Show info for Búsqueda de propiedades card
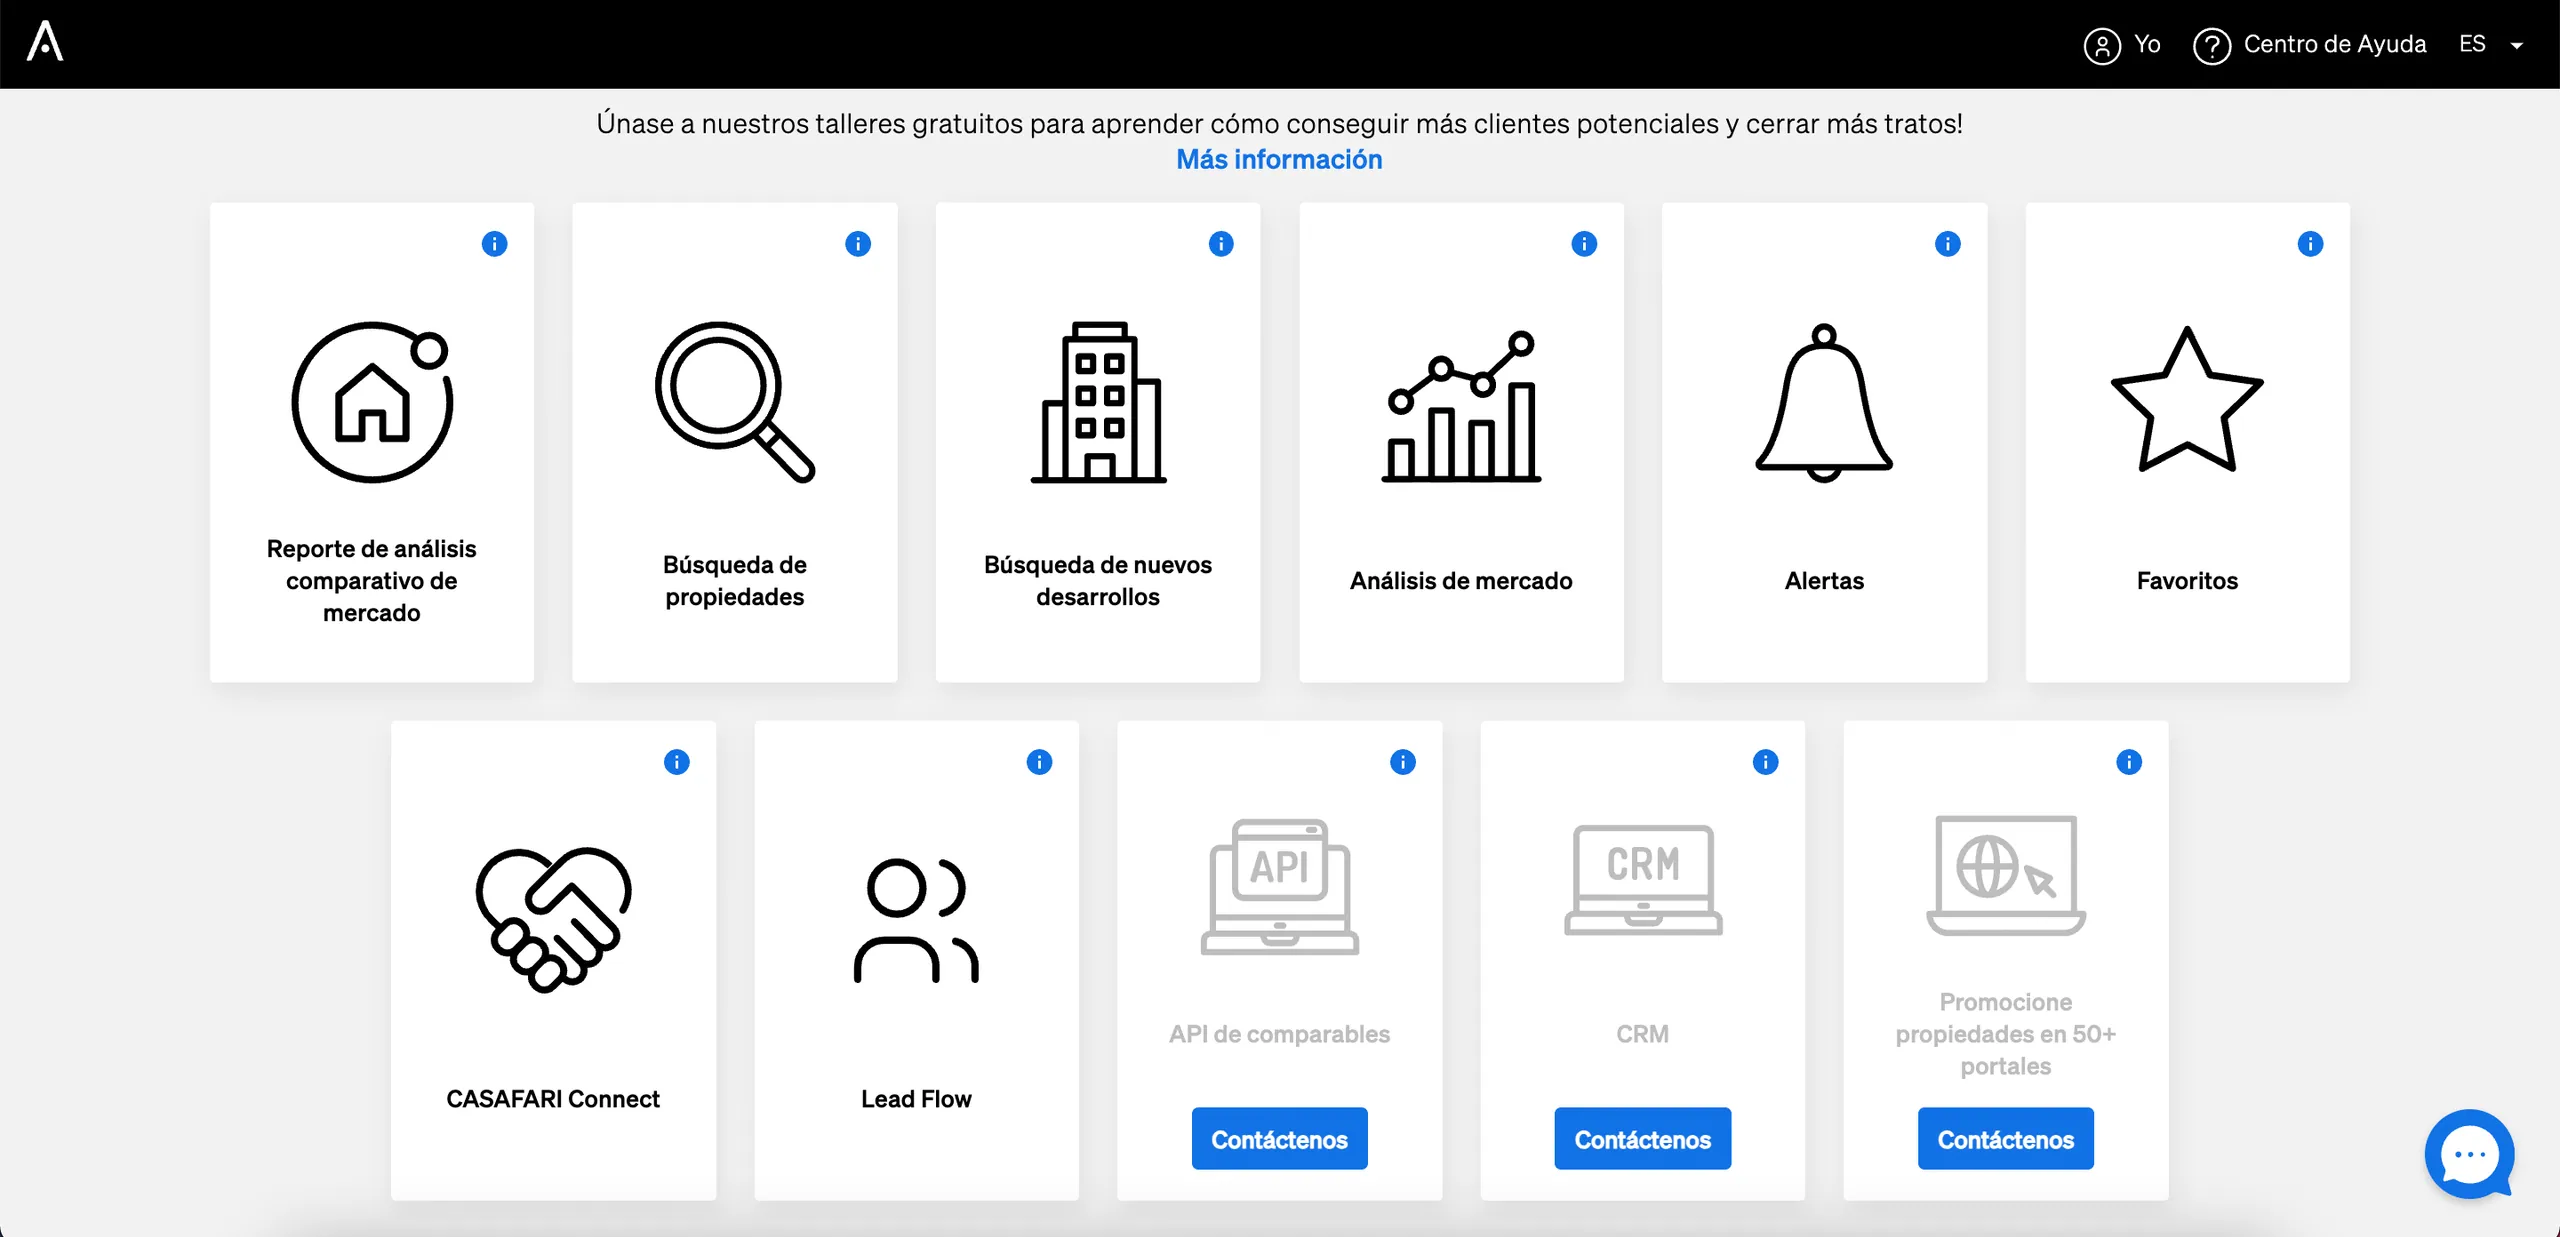This screenshot has height=1237, width=2560. 857,244
